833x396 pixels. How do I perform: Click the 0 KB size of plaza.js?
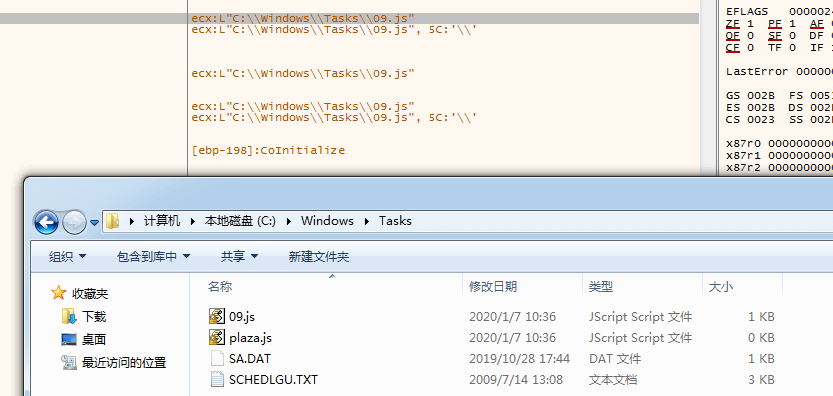tap(761, 338)
